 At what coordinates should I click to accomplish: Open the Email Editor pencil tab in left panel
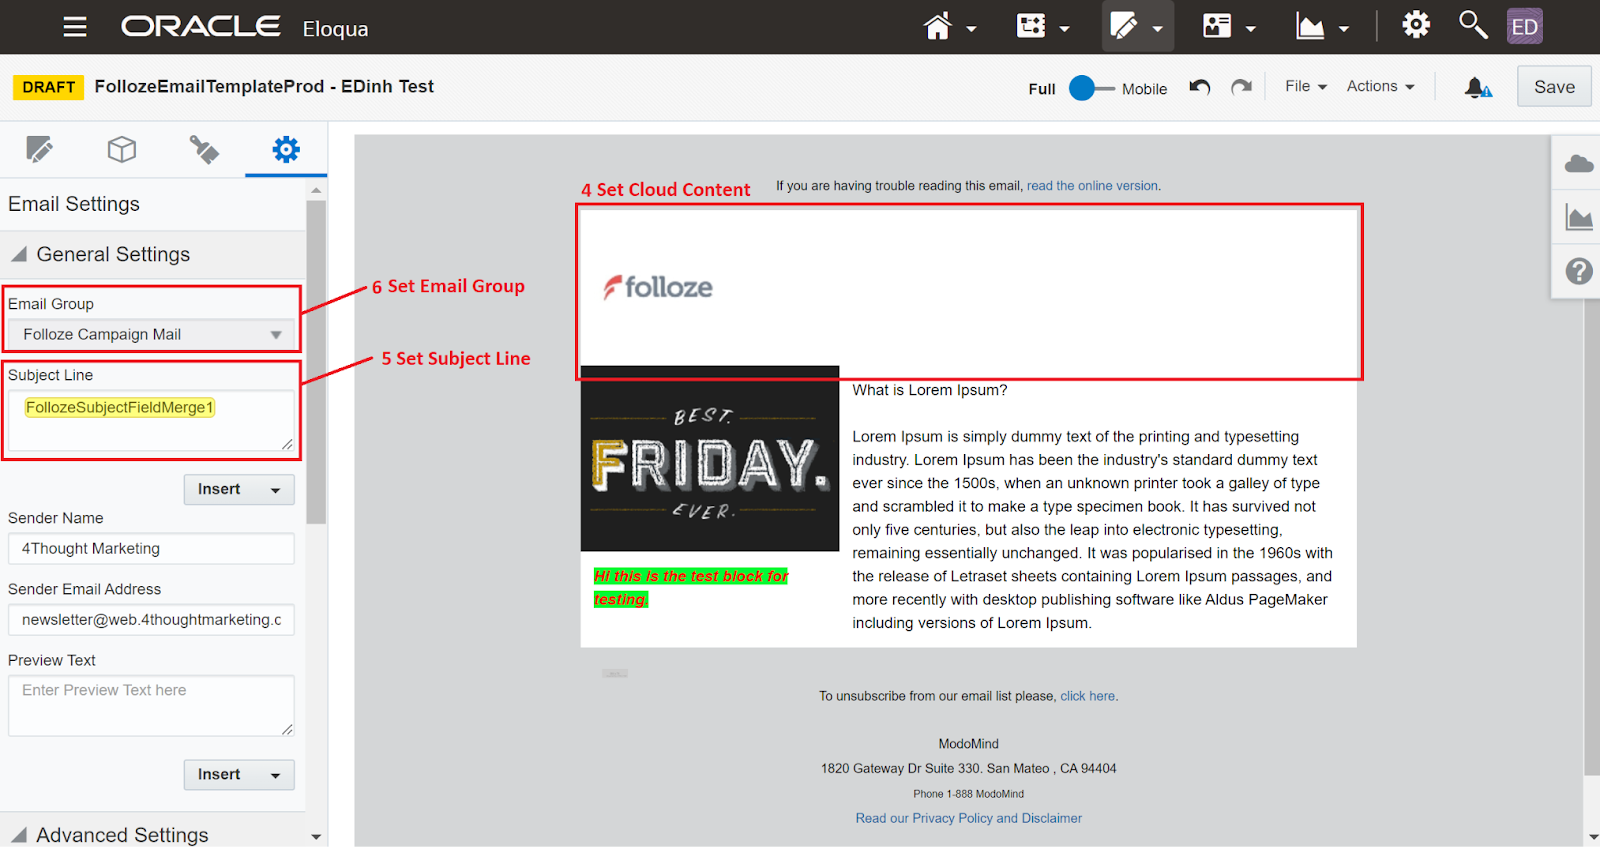pos(40,149)
